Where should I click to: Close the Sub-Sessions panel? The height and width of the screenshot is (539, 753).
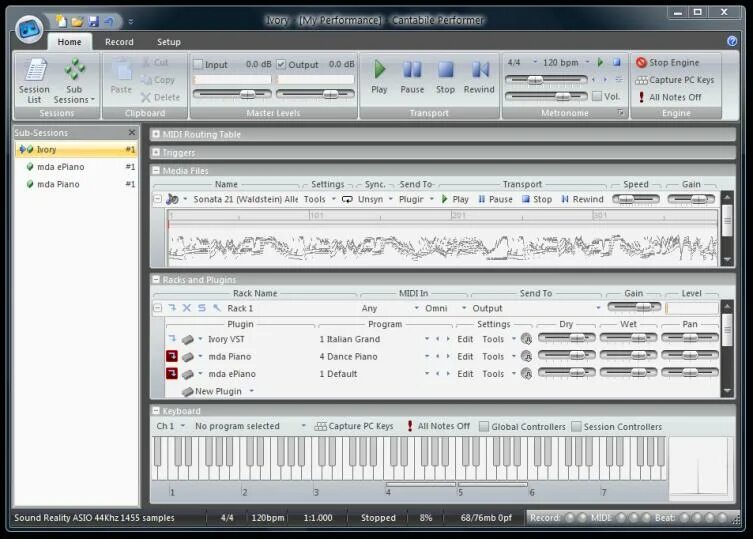132,133
